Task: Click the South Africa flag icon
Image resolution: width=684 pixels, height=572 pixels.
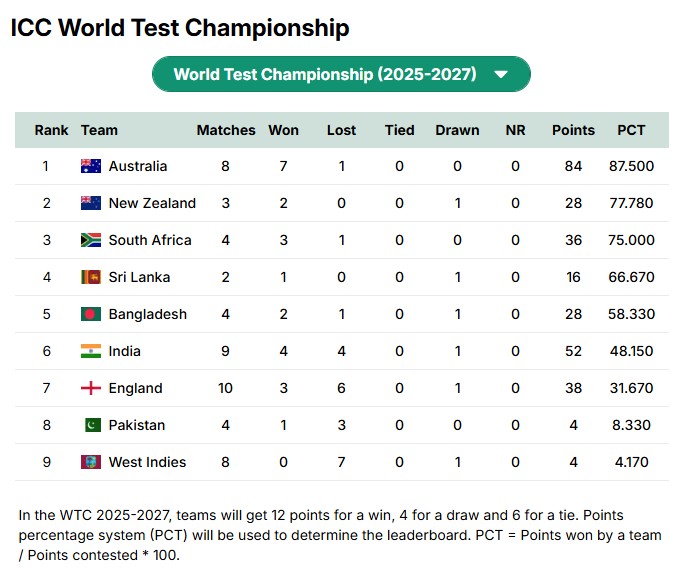Action: tap(91, 240)
